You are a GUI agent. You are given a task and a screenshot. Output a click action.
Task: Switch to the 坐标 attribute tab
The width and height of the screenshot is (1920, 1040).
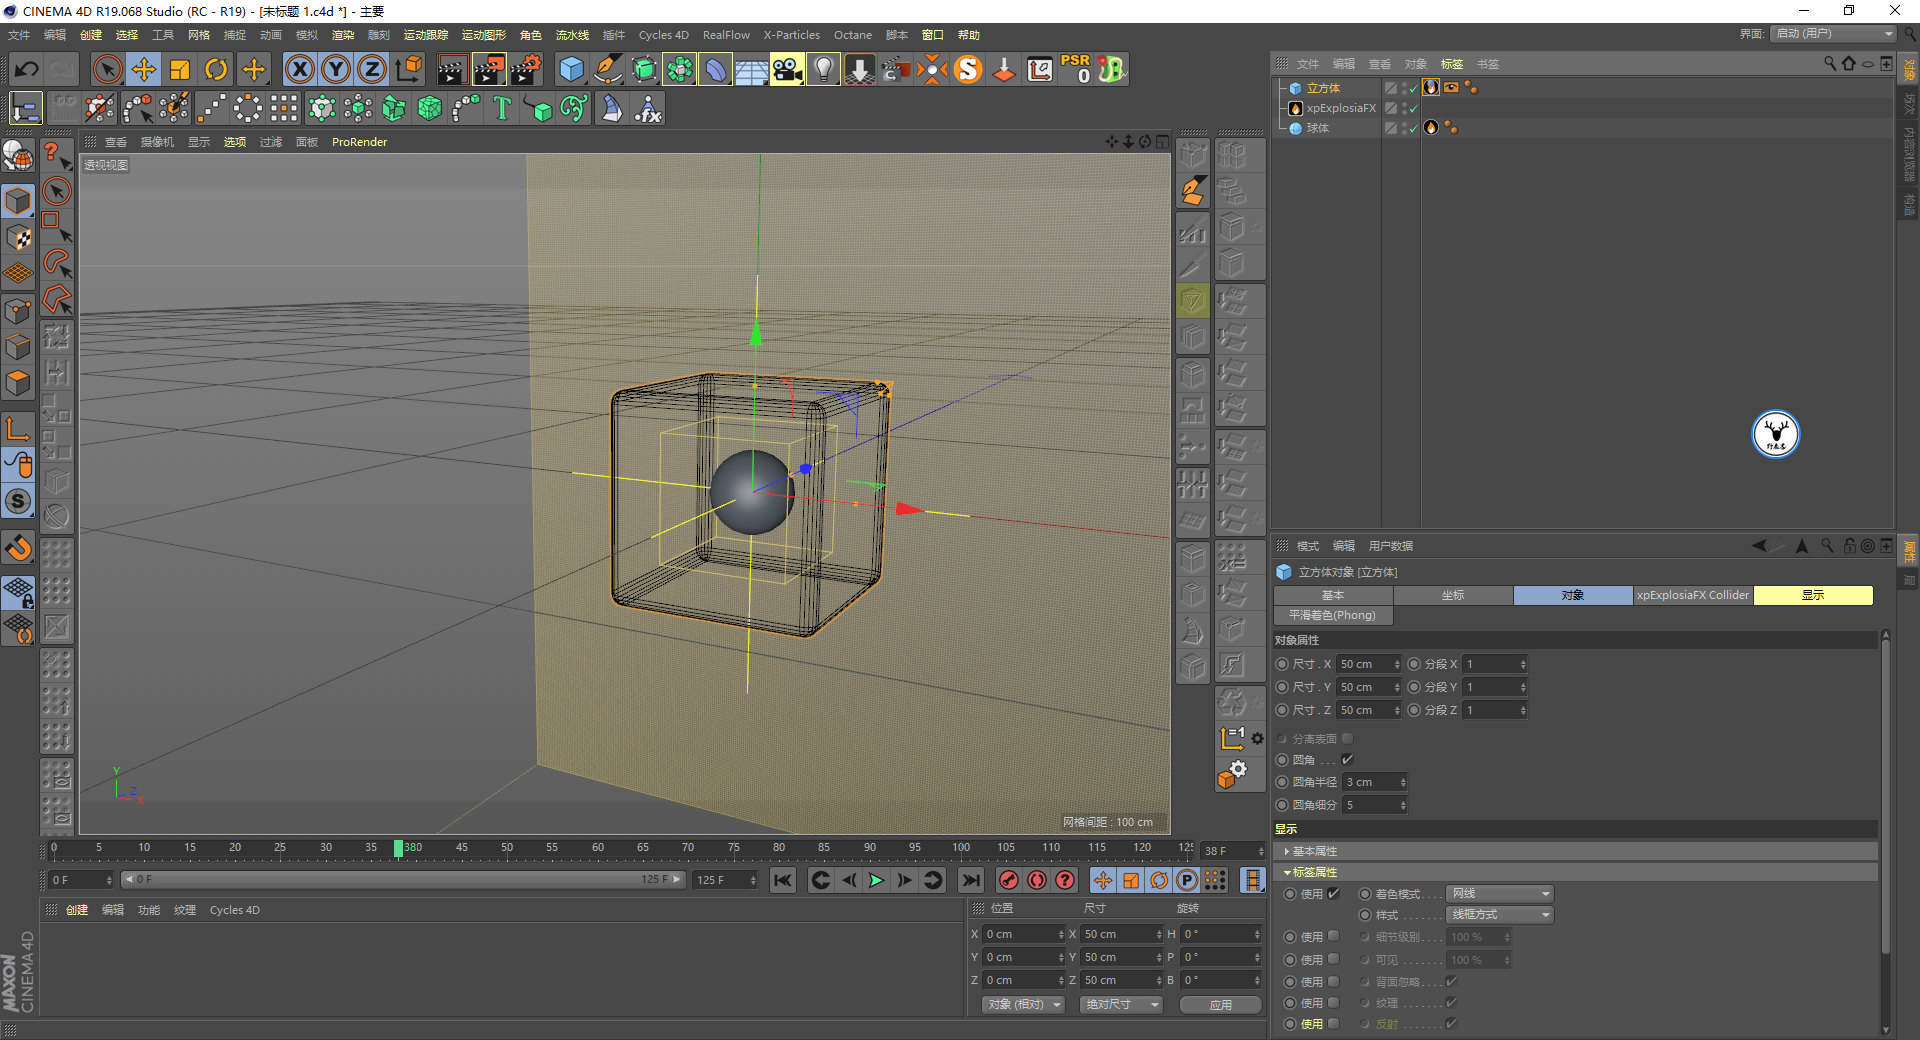(1453, 595)
